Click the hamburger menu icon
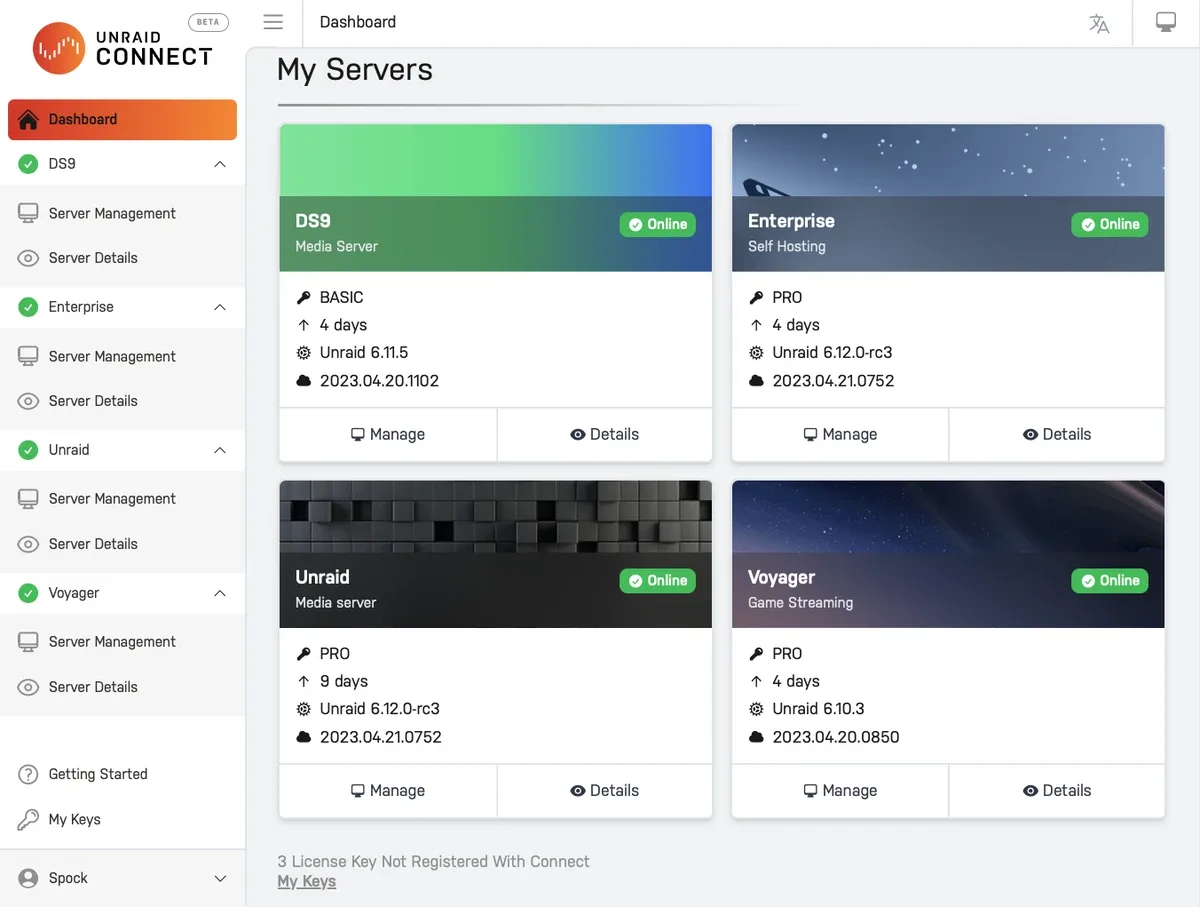1200x907 pixels. point(273,22)
